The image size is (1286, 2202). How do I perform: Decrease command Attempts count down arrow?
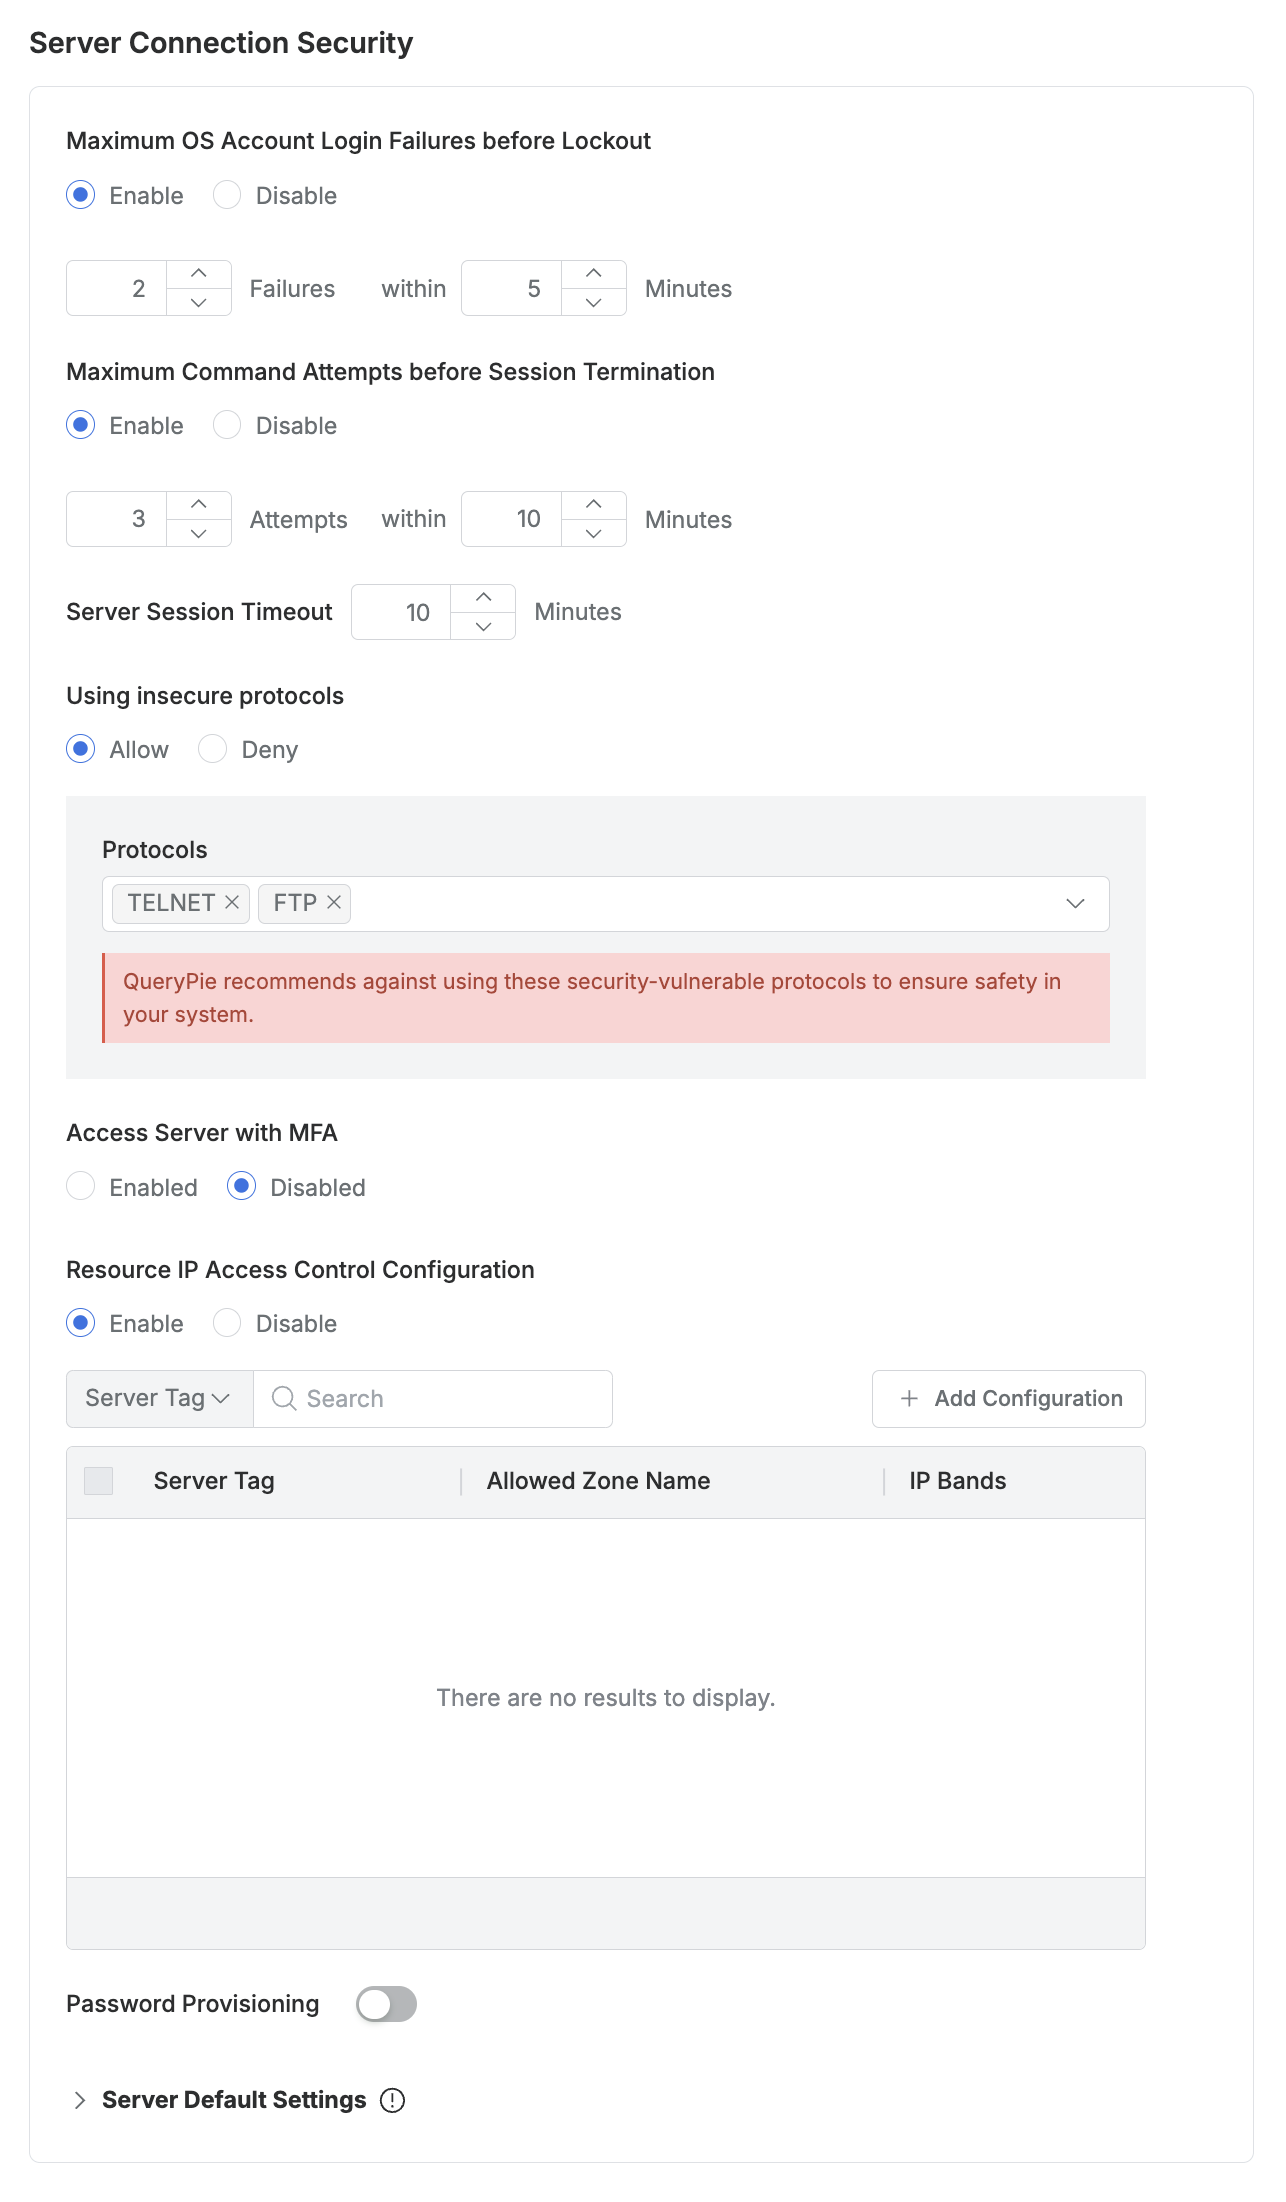pyautogui.click(x=198, y=533)
